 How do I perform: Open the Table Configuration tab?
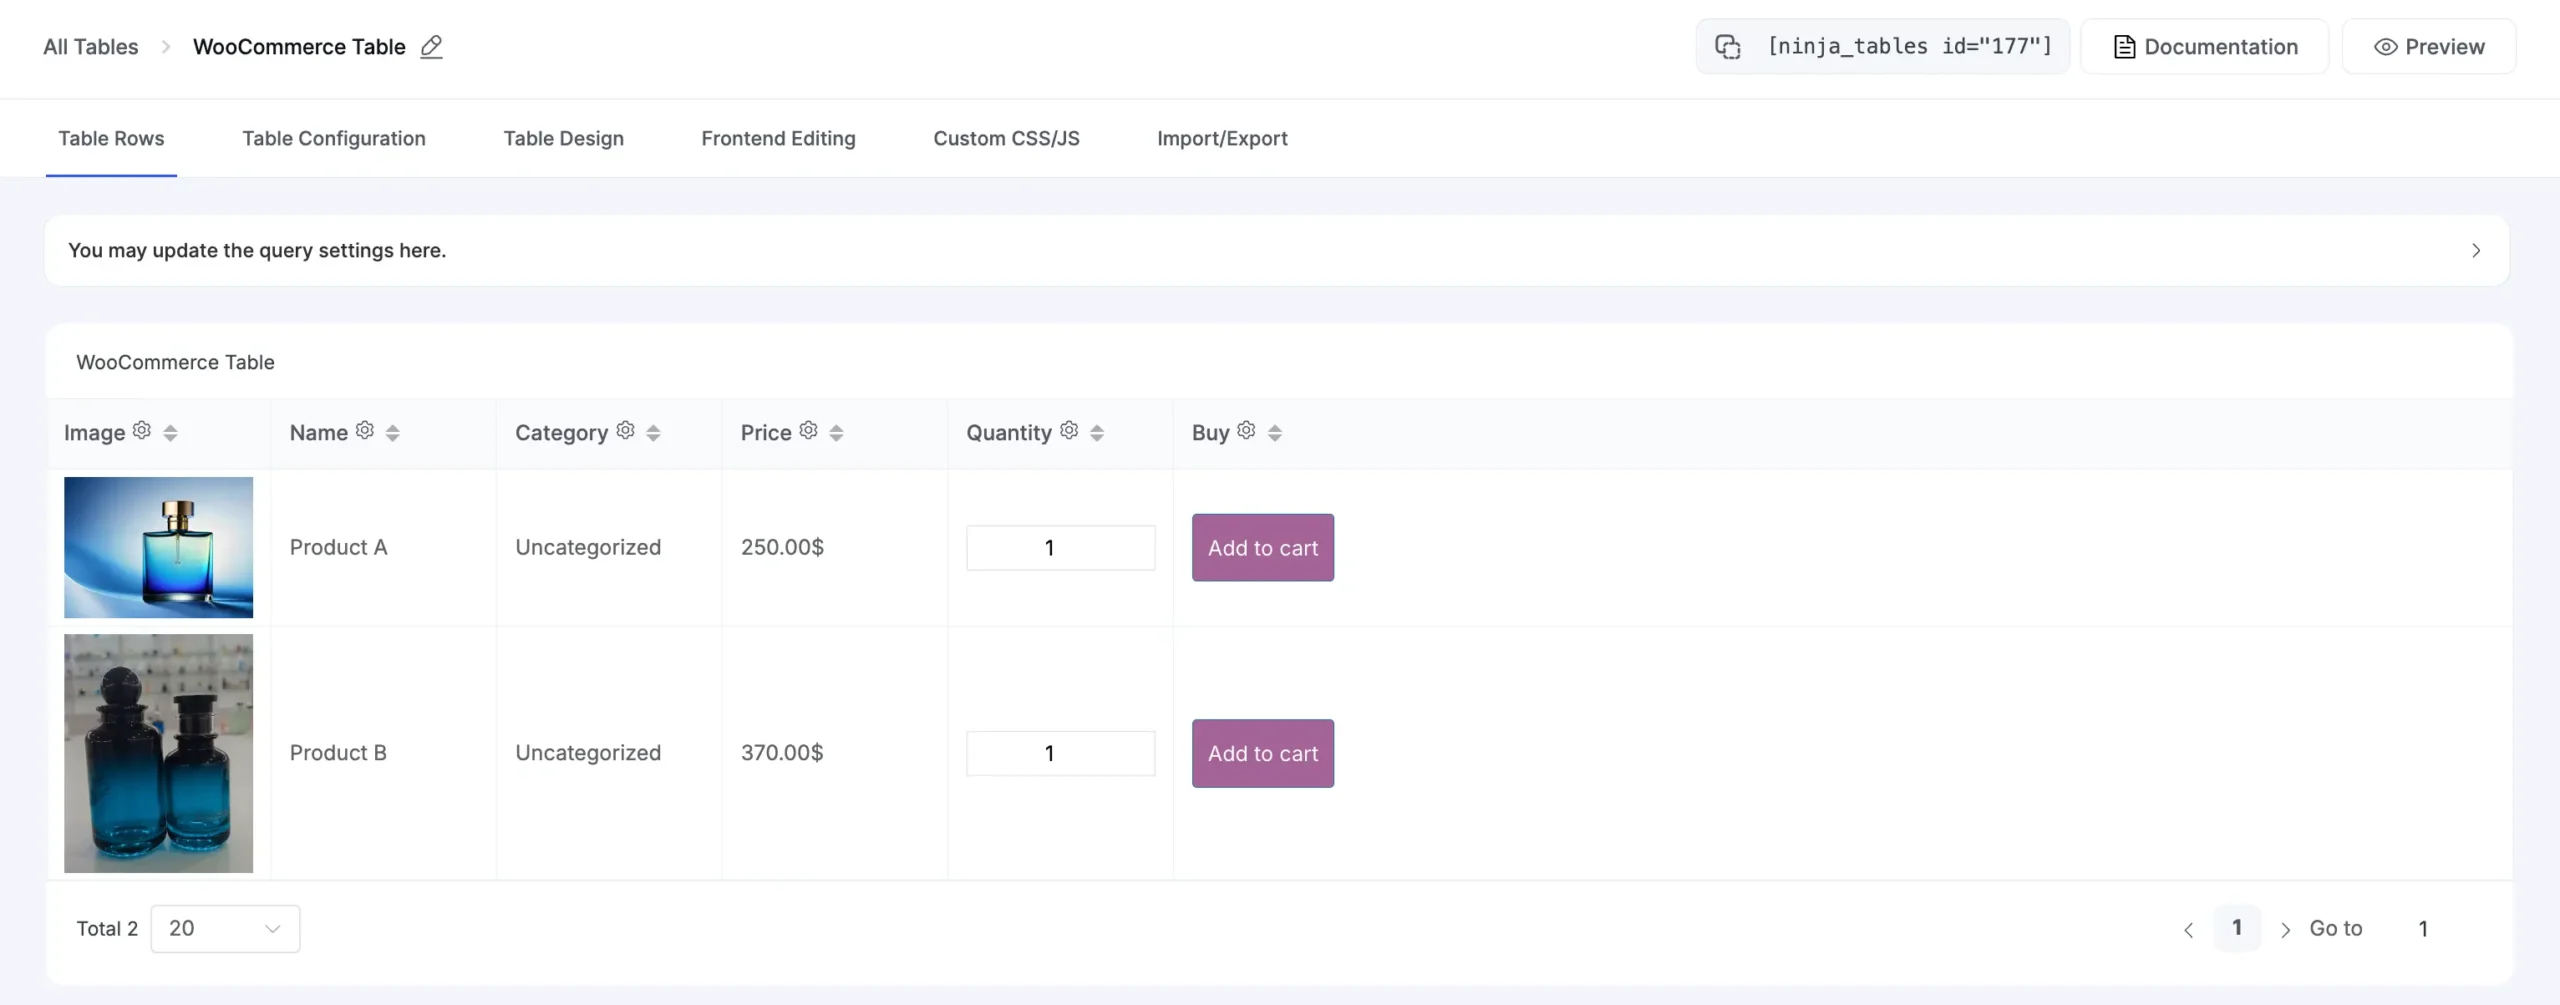334,139
